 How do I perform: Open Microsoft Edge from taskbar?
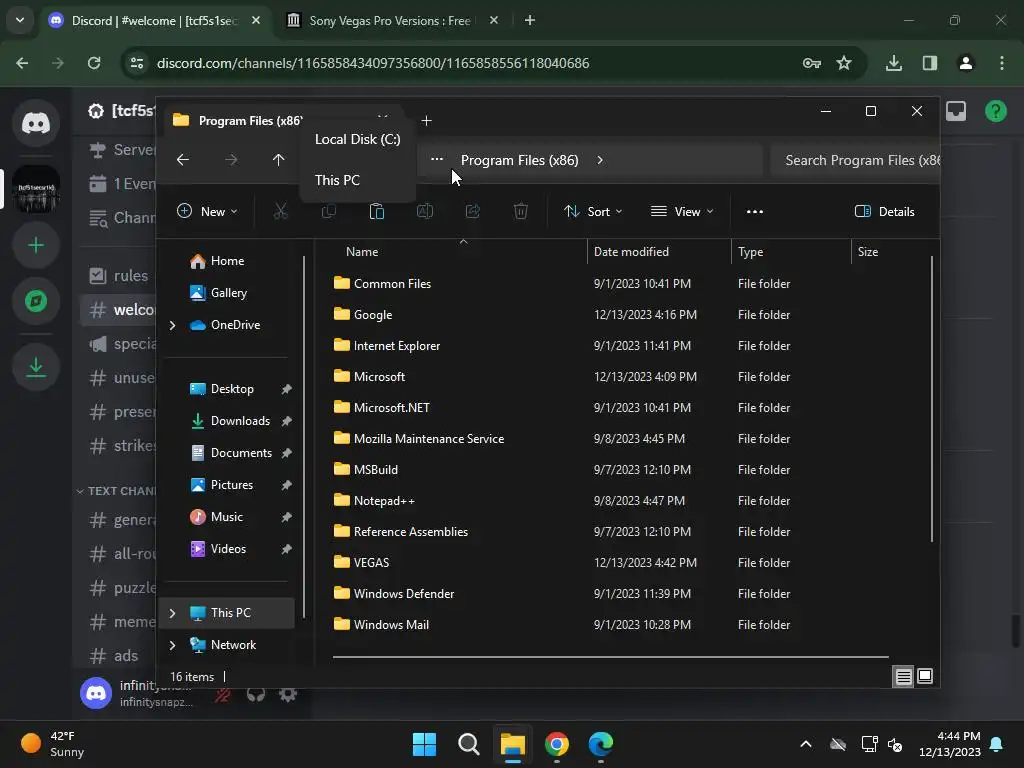tap(601, 744)
